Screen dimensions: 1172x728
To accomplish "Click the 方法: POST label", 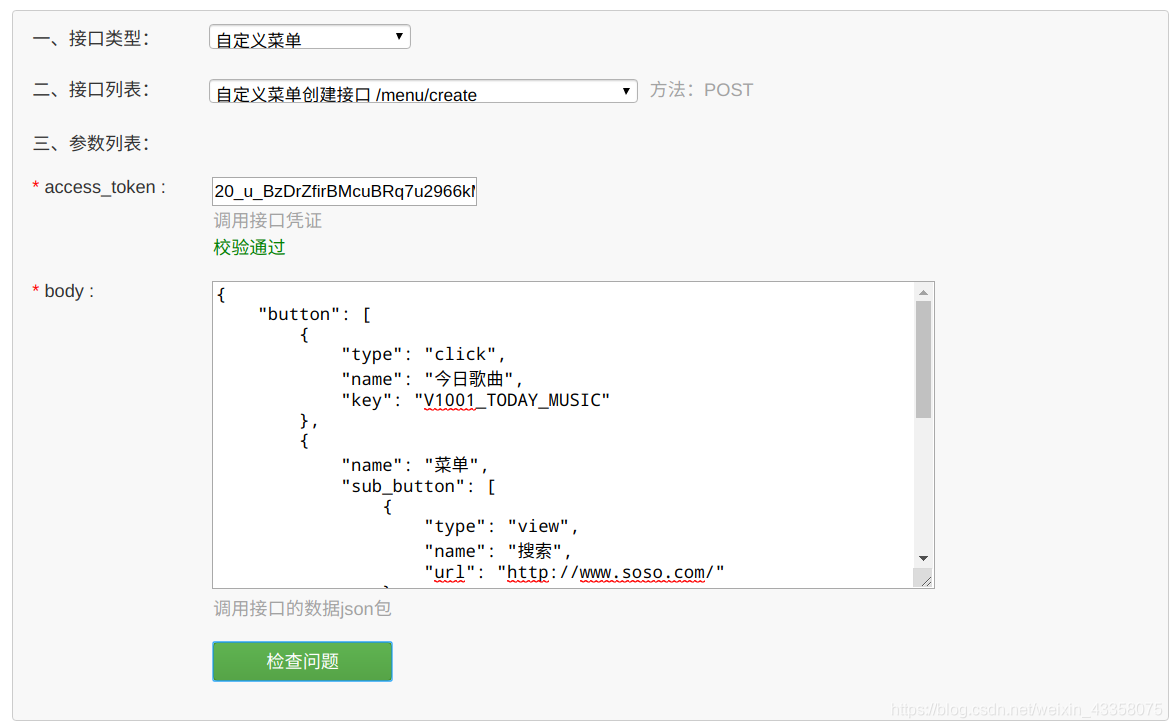I will click(x=701, y=90).
